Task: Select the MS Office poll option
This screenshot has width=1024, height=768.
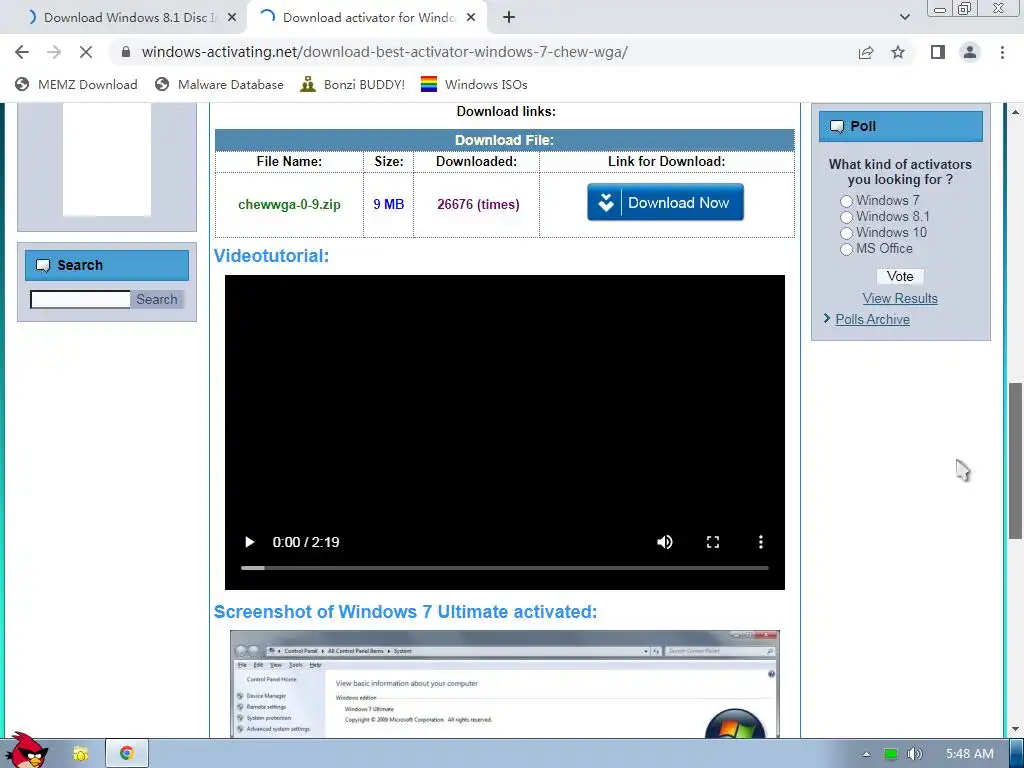Action: [846, 249]
